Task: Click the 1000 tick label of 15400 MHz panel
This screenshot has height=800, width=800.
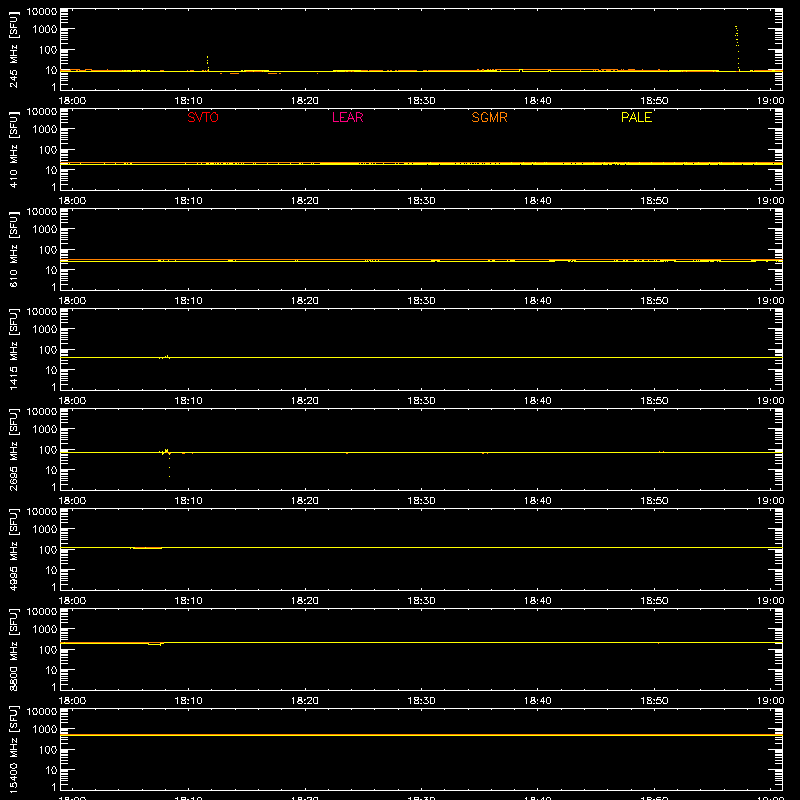Action: (45, 730)
